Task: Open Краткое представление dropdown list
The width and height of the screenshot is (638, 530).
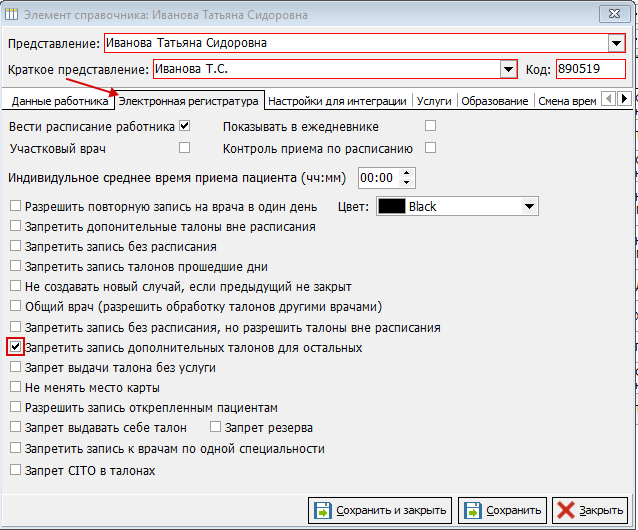Action: tap(508, 69)
